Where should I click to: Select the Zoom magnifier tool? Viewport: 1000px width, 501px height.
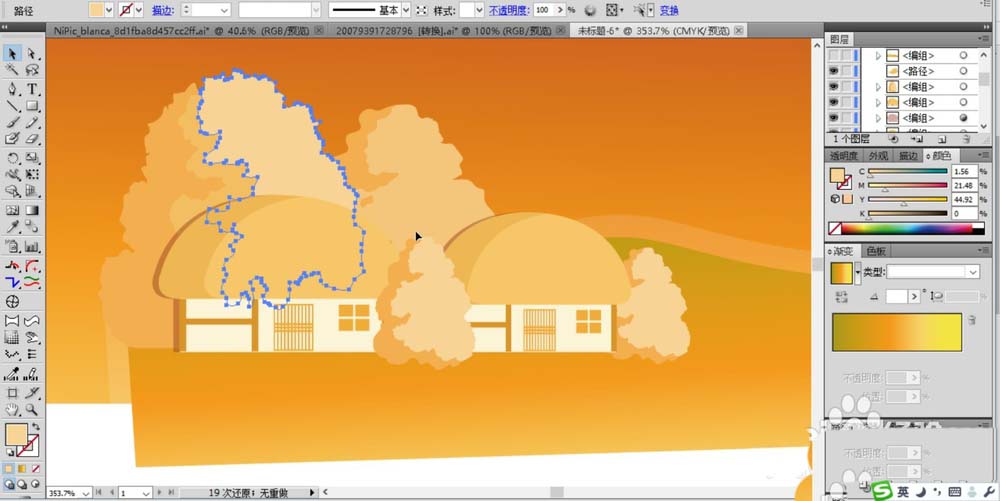coord(32,409)
